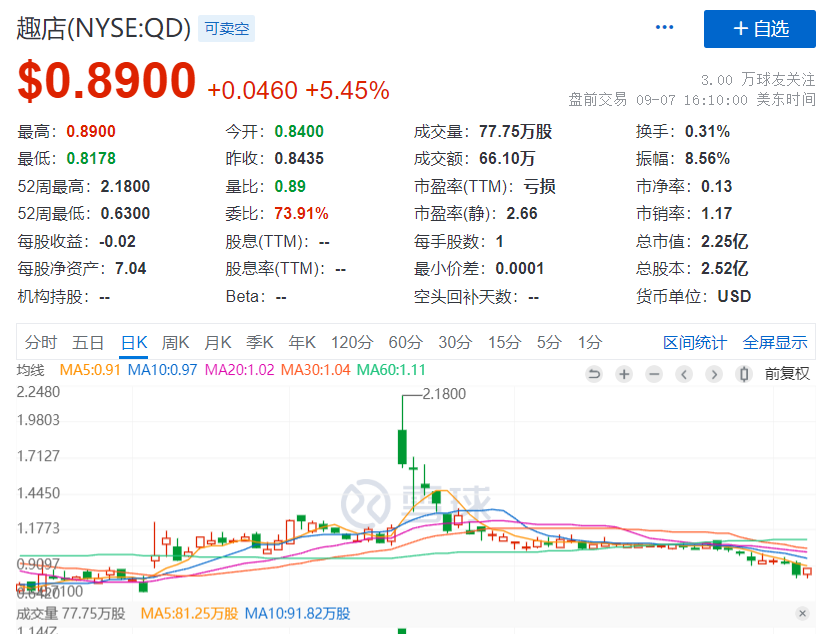Click the 每股净资产 value 7.04
The height and width of the screenshot is (634, 827).
(130, 268)
